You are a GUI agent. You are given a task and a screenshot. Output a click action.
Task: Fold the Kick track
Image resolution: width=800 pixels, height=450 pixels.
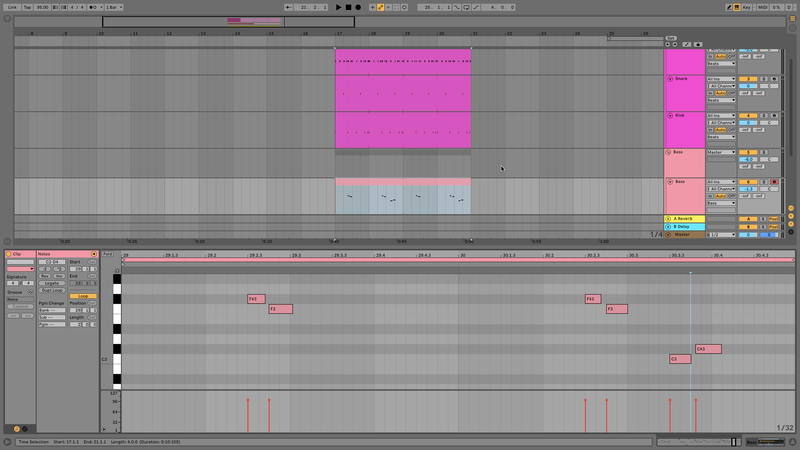tap(670, 116)
